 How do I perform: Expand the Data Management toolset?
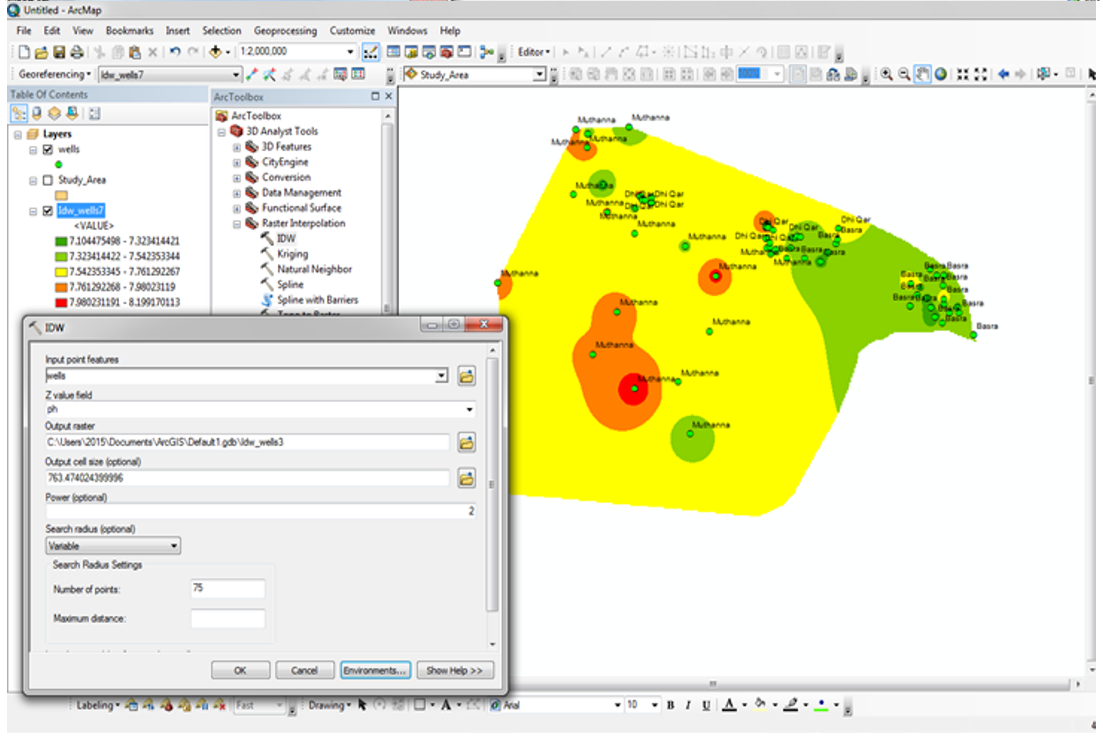click(x=237, y=193)
